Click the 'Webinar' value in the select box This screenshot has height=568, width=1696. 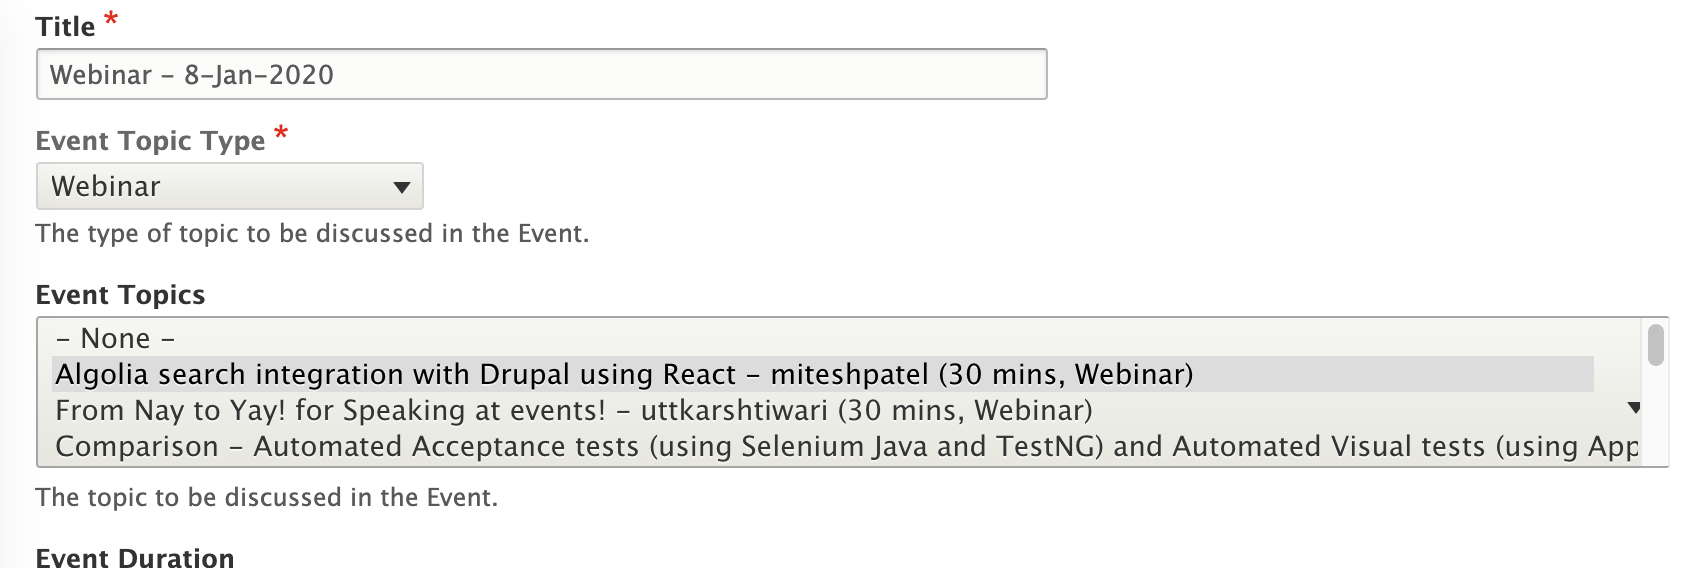pos(106,186)
